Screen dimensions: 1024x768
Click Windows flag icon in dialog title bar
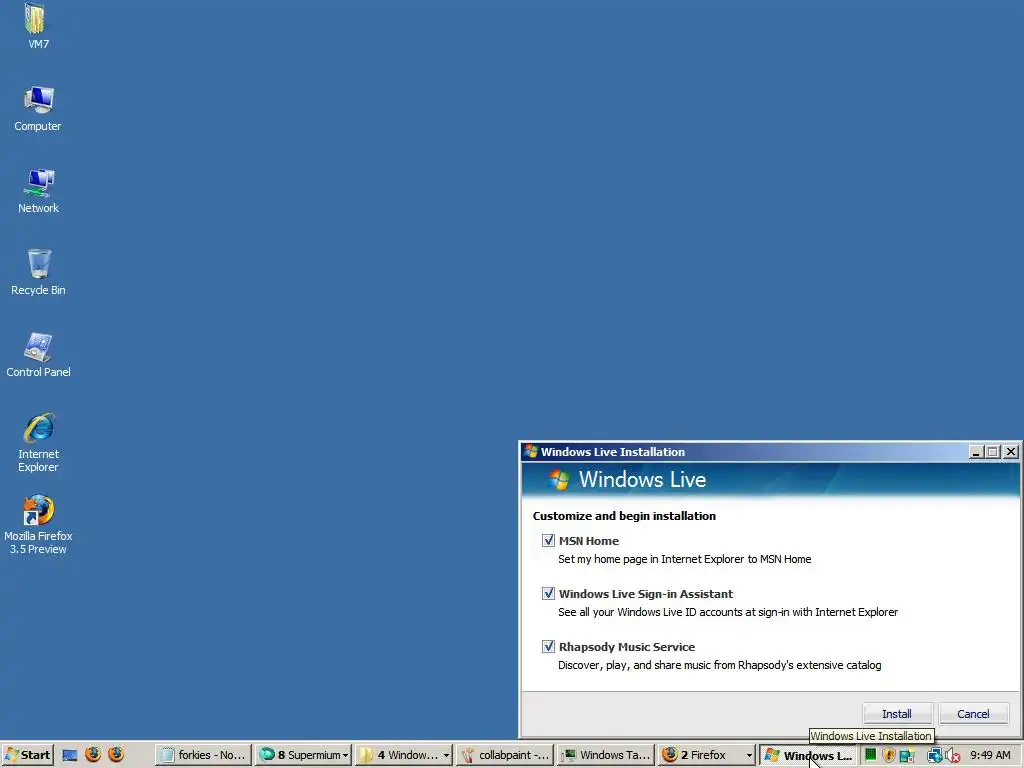530,451
